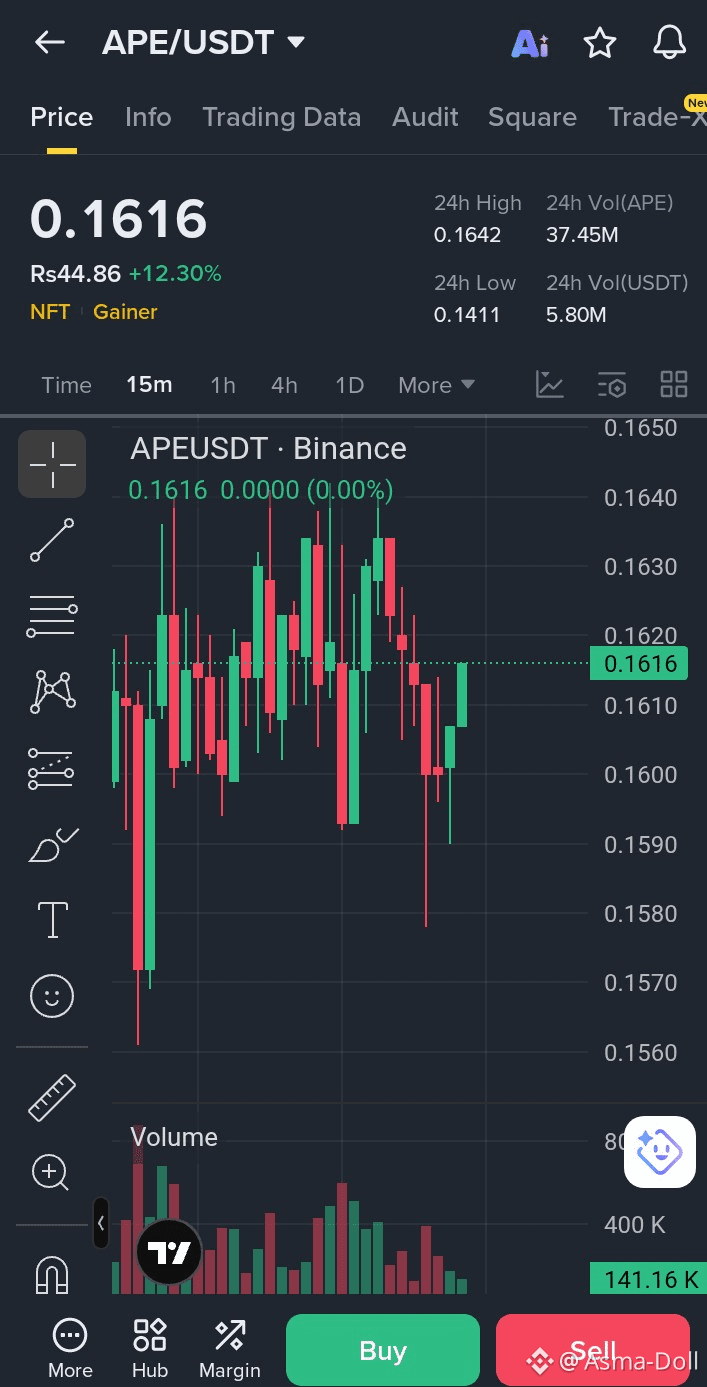This screenshot has height=1387, width=707.
Task: Select the 15m interval
Action: 149,385
